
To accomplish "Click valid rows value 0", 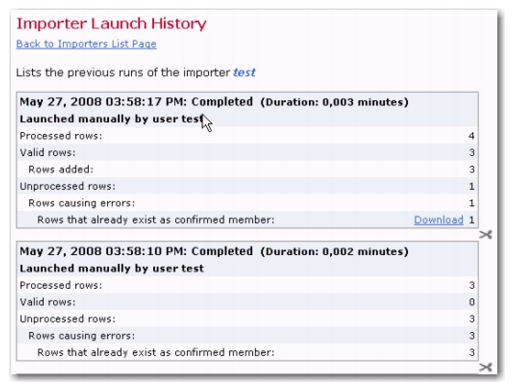I will click(x=471, y=302).
